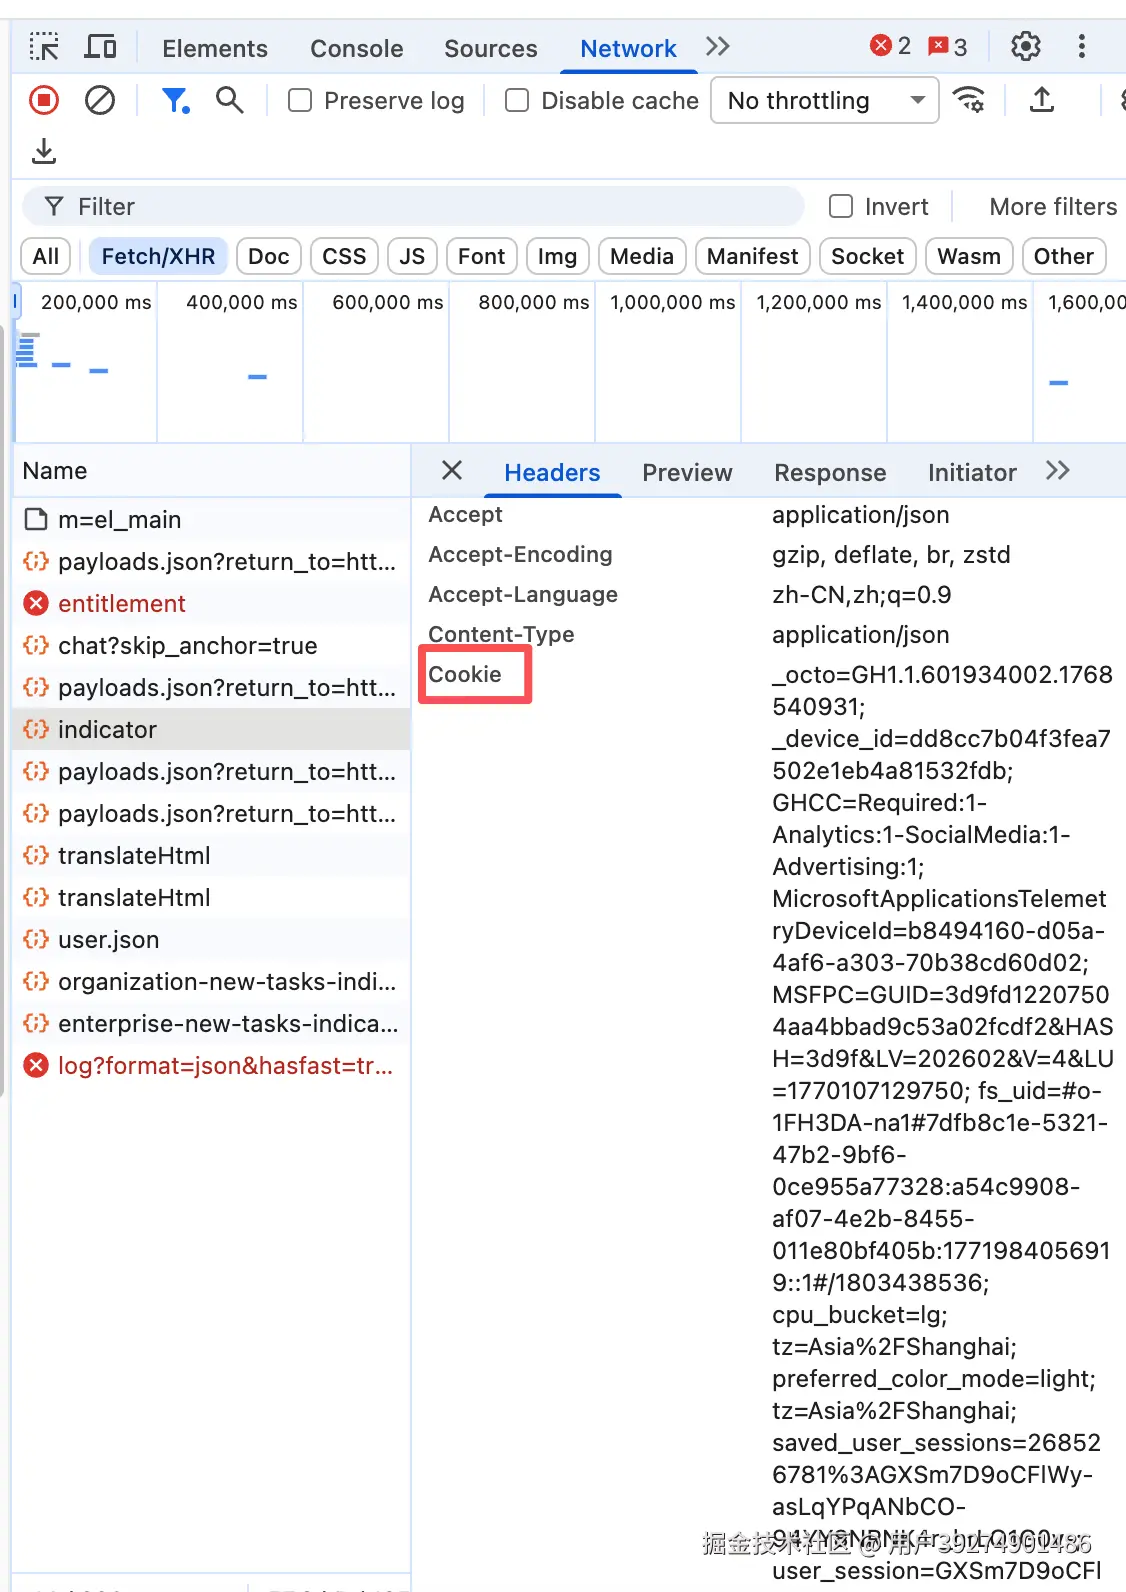Viewport: 1126px width, 1592px height.
Task: Toggle the network filter funnel icon
Action: (176, 100)
